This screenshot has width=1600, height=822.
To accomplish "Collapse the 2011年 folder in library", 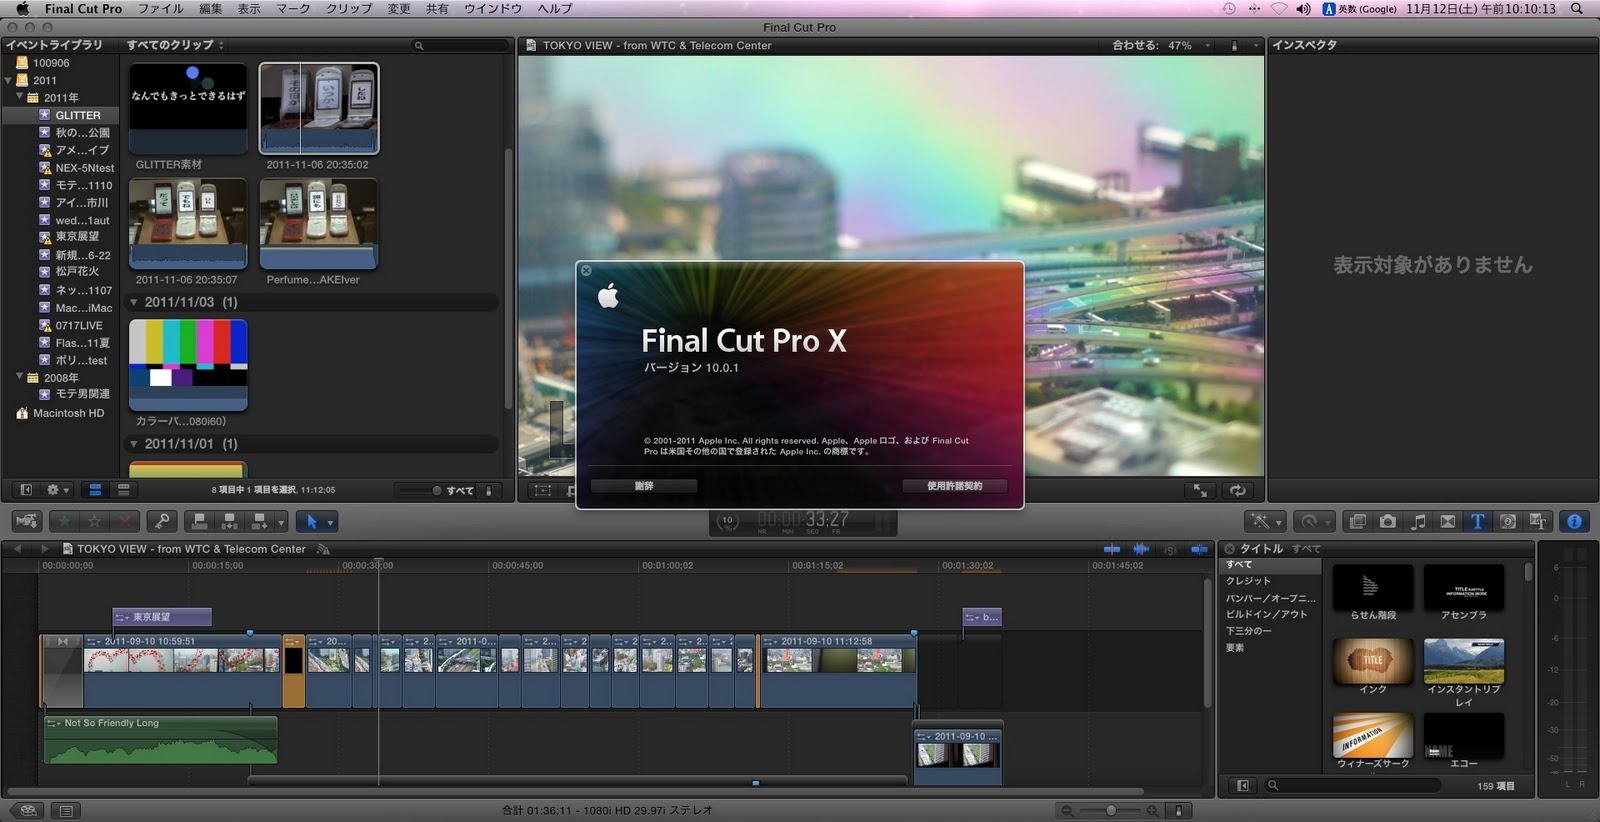I will pyautogui.click(x=20, y=97).
